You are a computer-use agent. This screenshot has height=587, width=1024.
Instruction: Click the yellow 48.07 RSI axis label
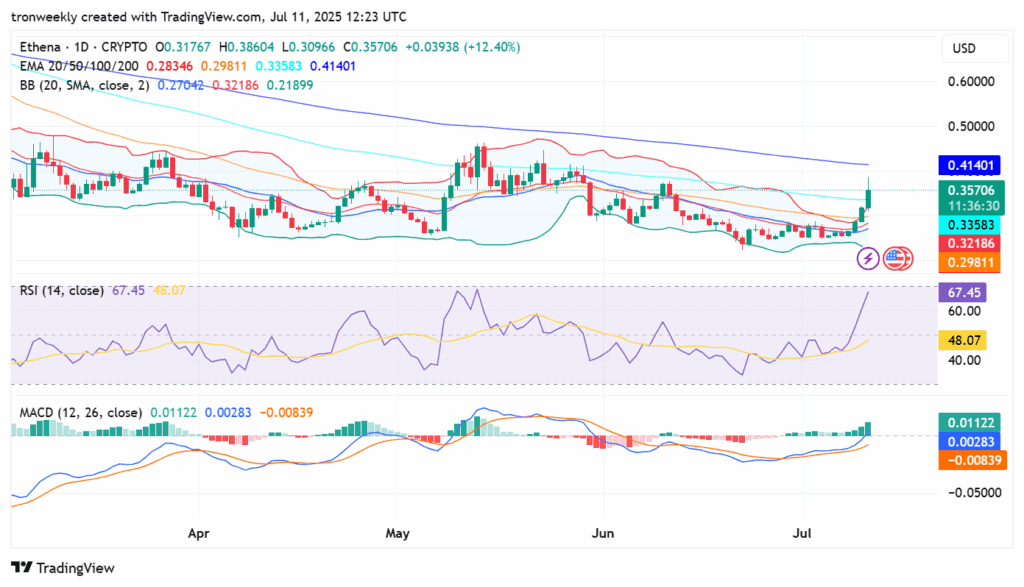pos(962,340)
